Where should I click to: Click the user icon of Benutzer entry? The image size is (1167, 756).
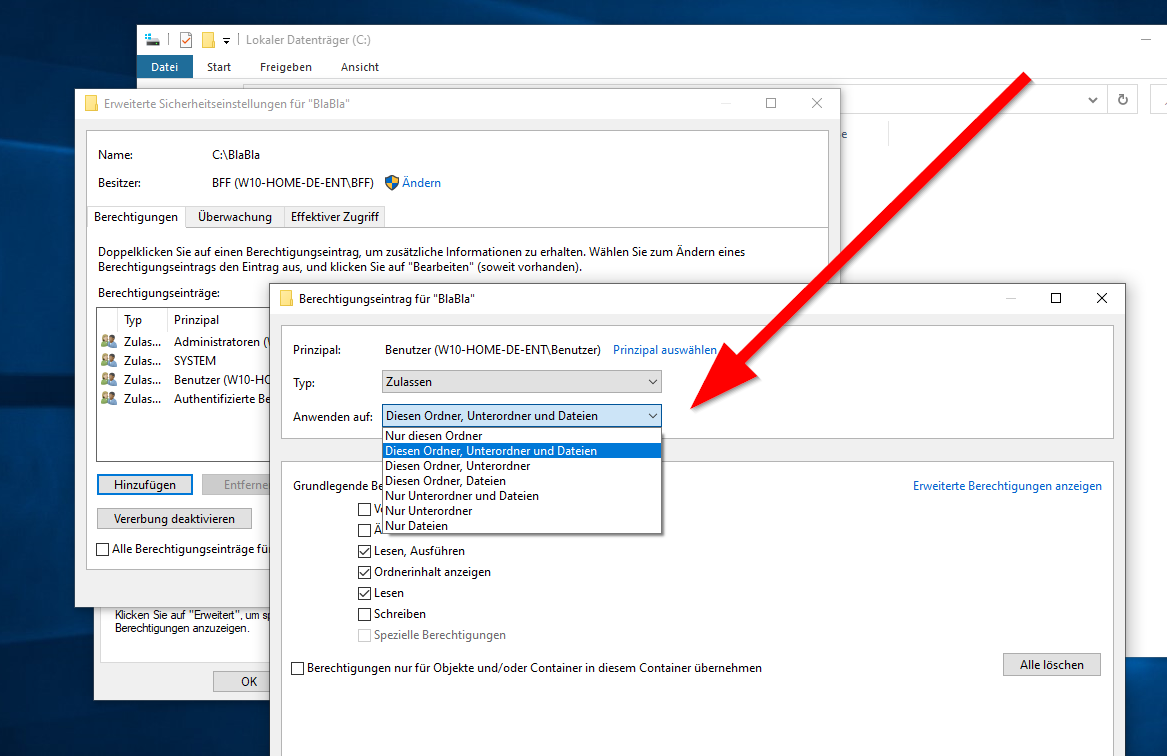coord(109,379)
